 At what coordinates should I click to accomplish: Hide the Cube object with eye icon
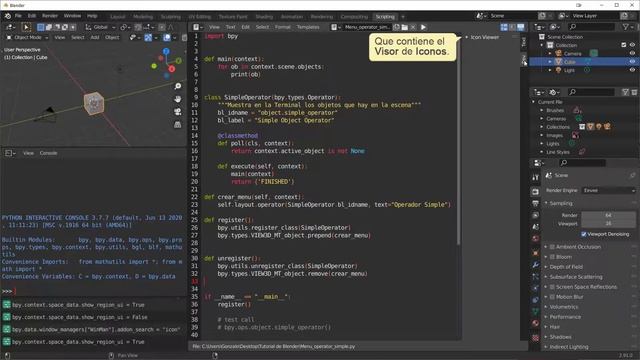click(632, 62)
